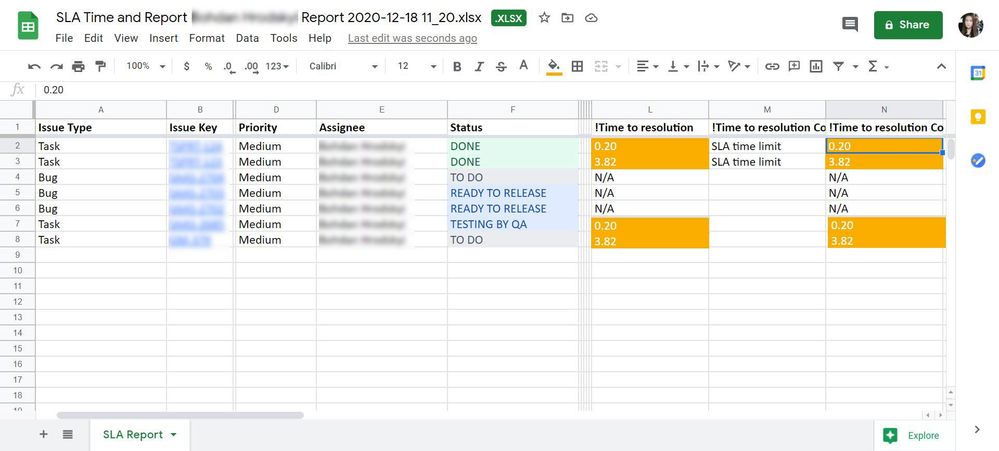Click the Move to folder icon
The width and height of the screenshot is (999, 451).
pyautogui.click(x=567, y=18)
